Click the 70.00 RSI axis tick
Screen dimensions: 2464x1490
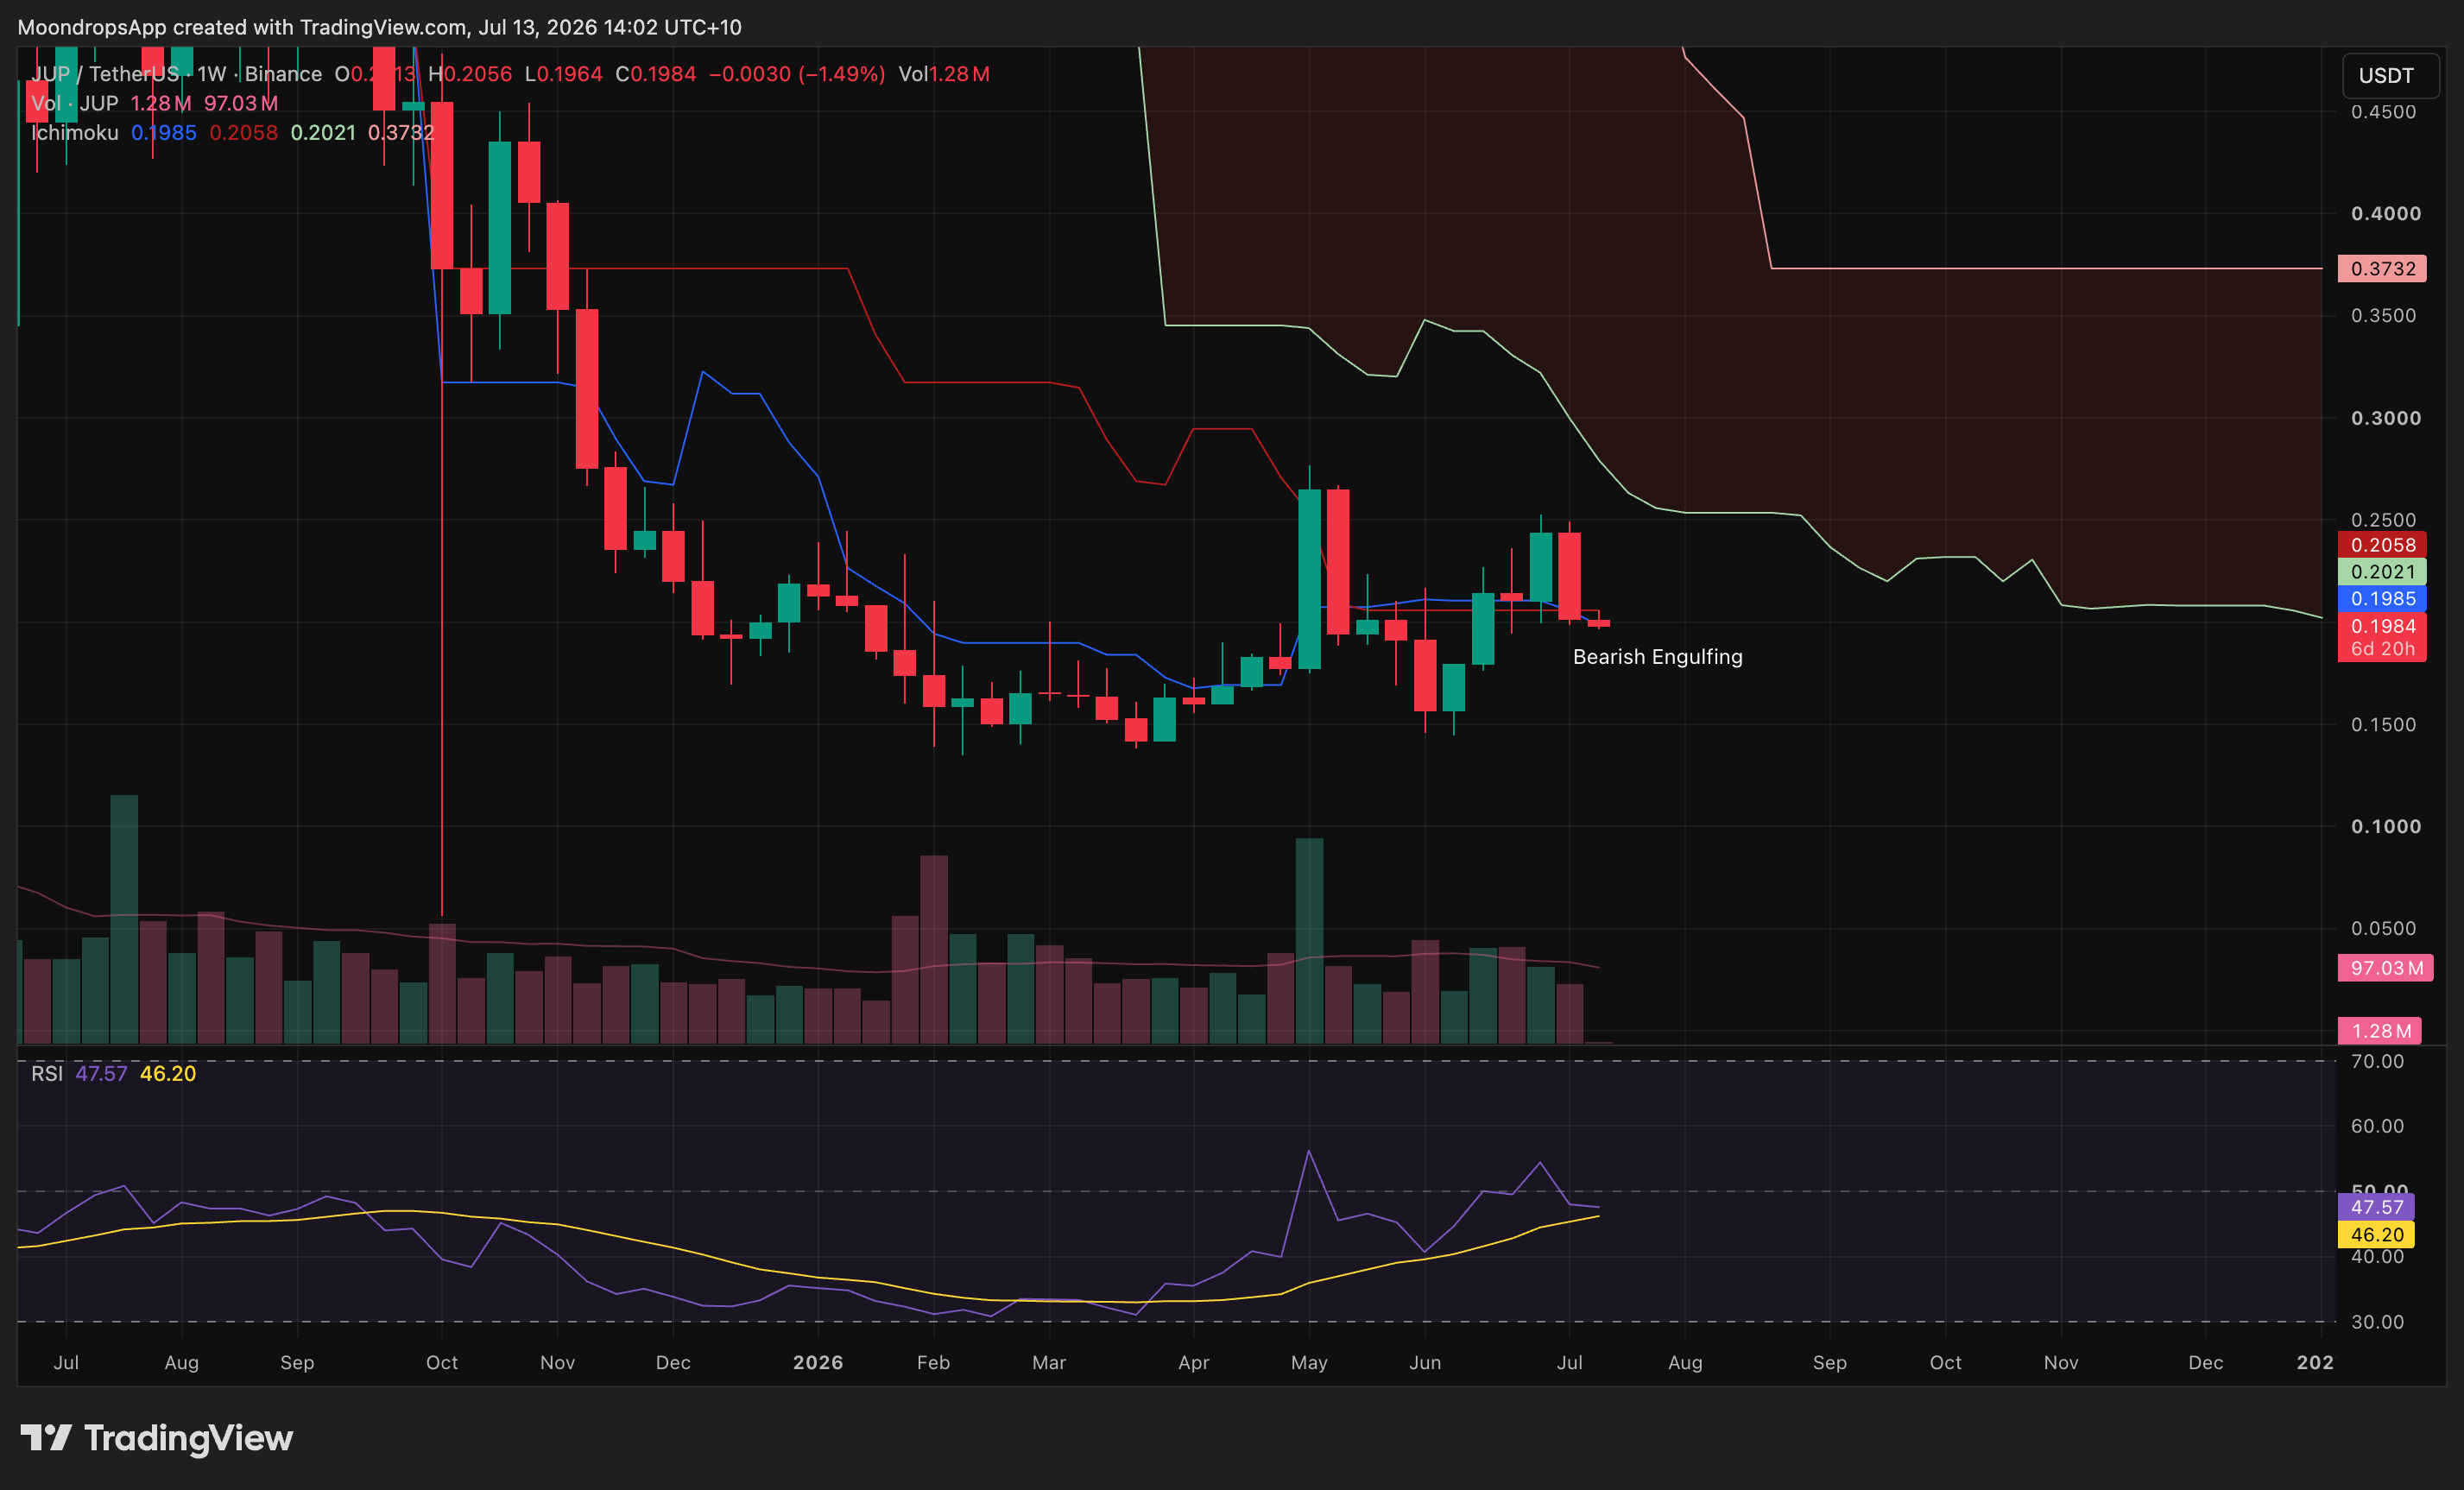pos(2377,1061)
